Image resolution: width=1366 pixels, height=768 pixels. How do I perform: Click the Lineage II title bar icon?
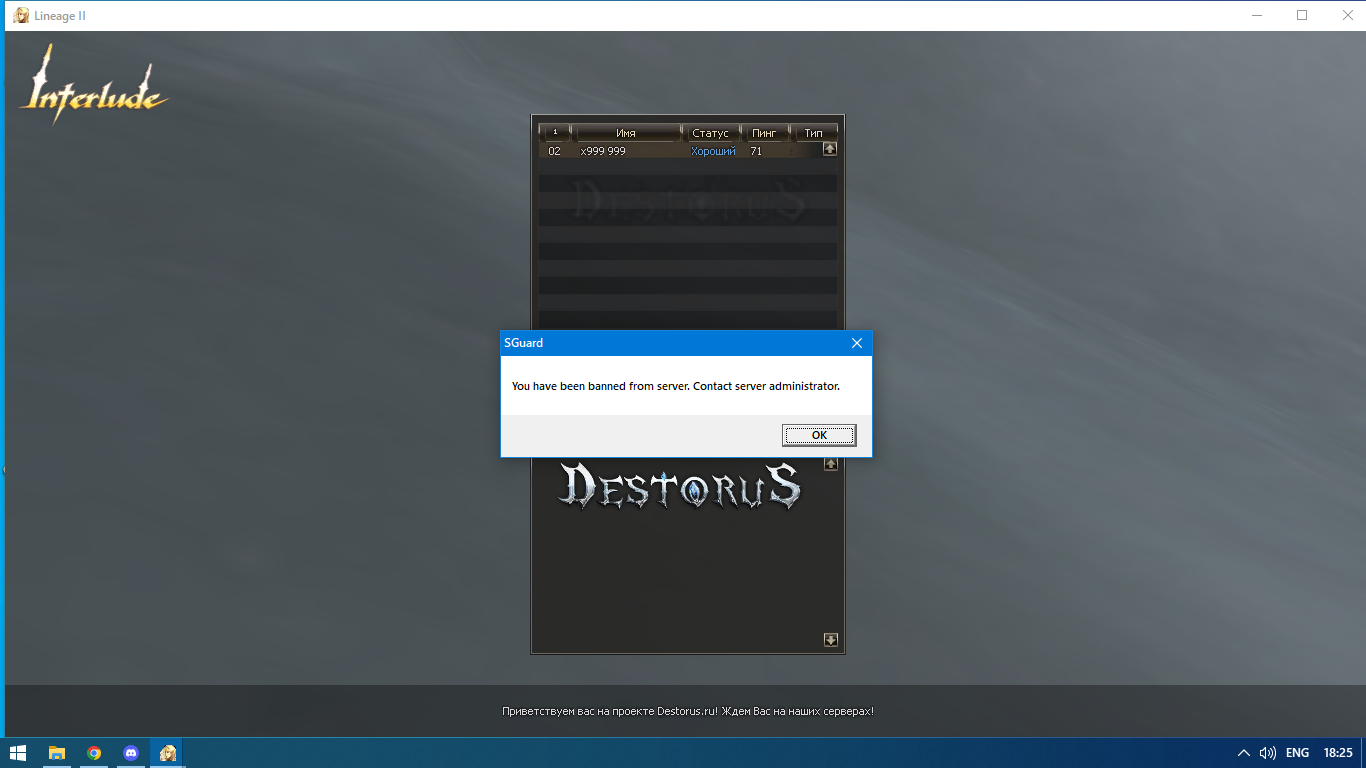[x=21, y=15]
